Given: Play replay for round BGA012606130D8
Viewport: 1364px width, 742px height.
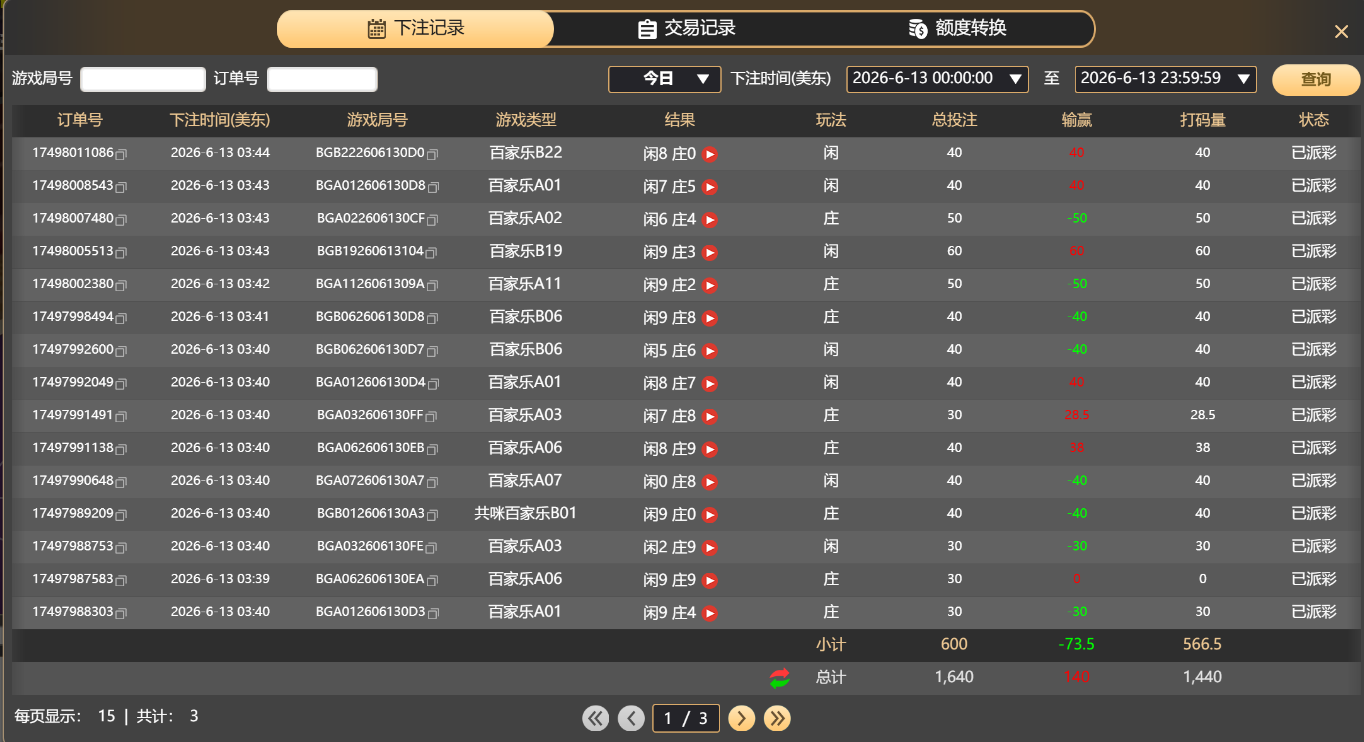Looking at the screenshot, I should click(x=710, y=187).
